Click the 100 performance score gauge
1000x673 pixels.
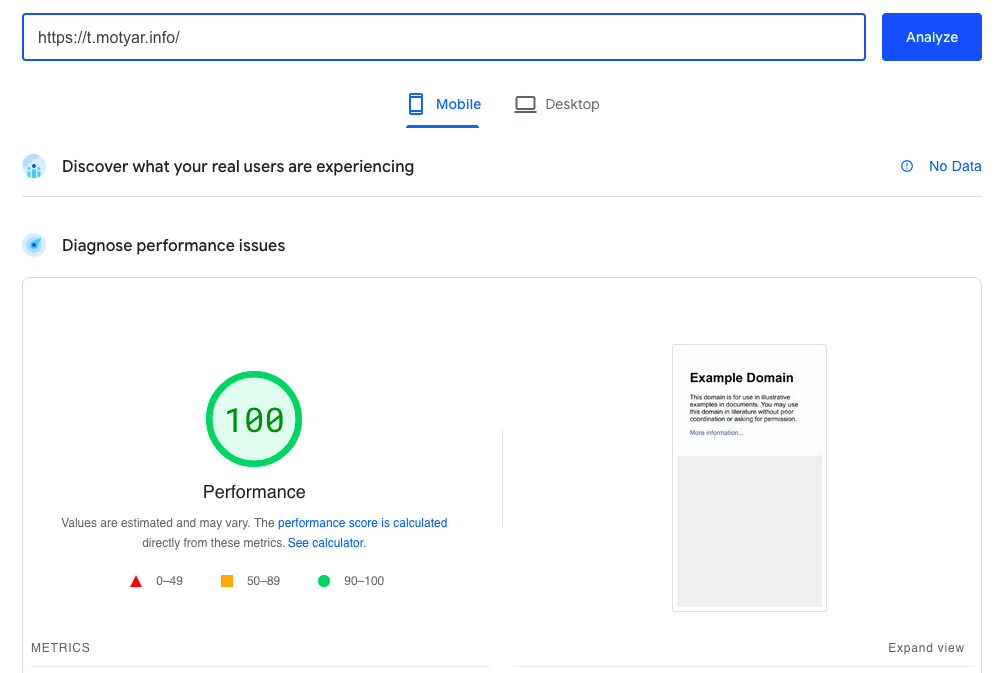pyautogui.click(x=254, y=419)
